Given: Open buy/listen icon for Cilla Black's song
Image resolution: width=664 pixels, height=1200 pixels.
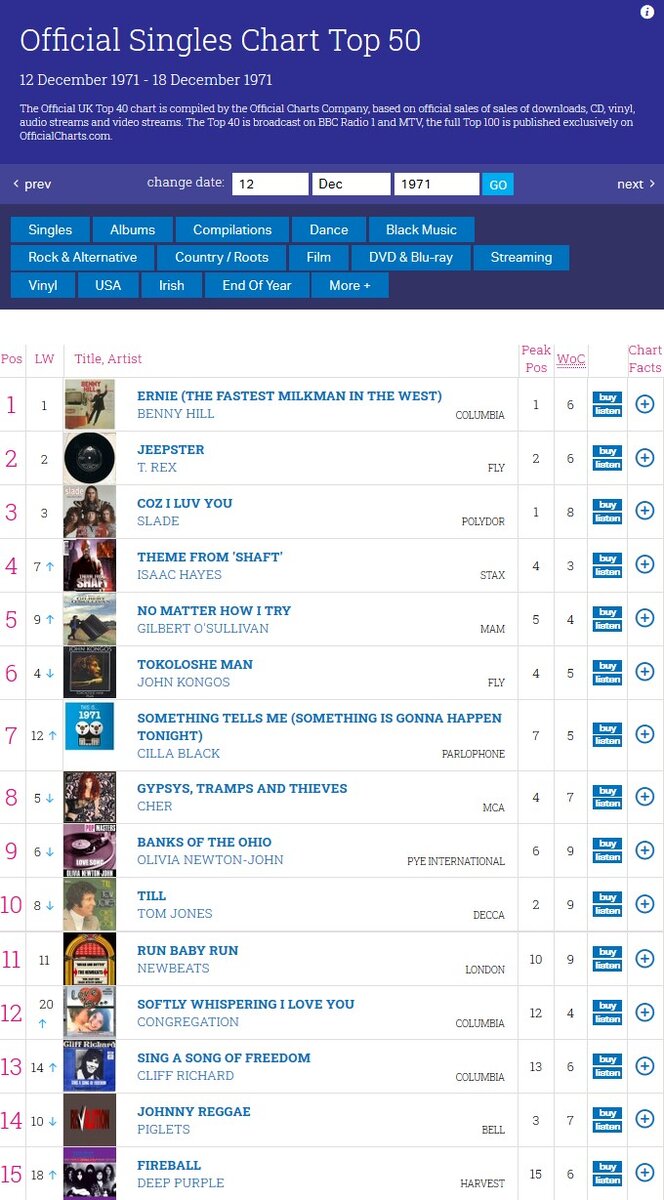Looking at the screenshot, I should [x=607, y=735].
